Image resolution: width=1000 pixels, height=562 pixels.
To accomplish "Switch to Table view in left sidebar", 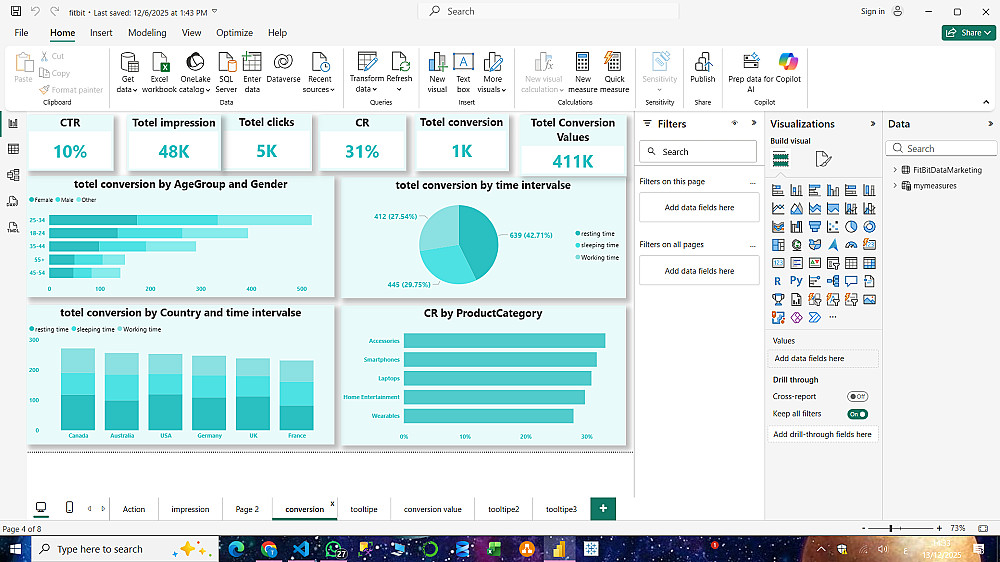I will (x=13, y=149).
